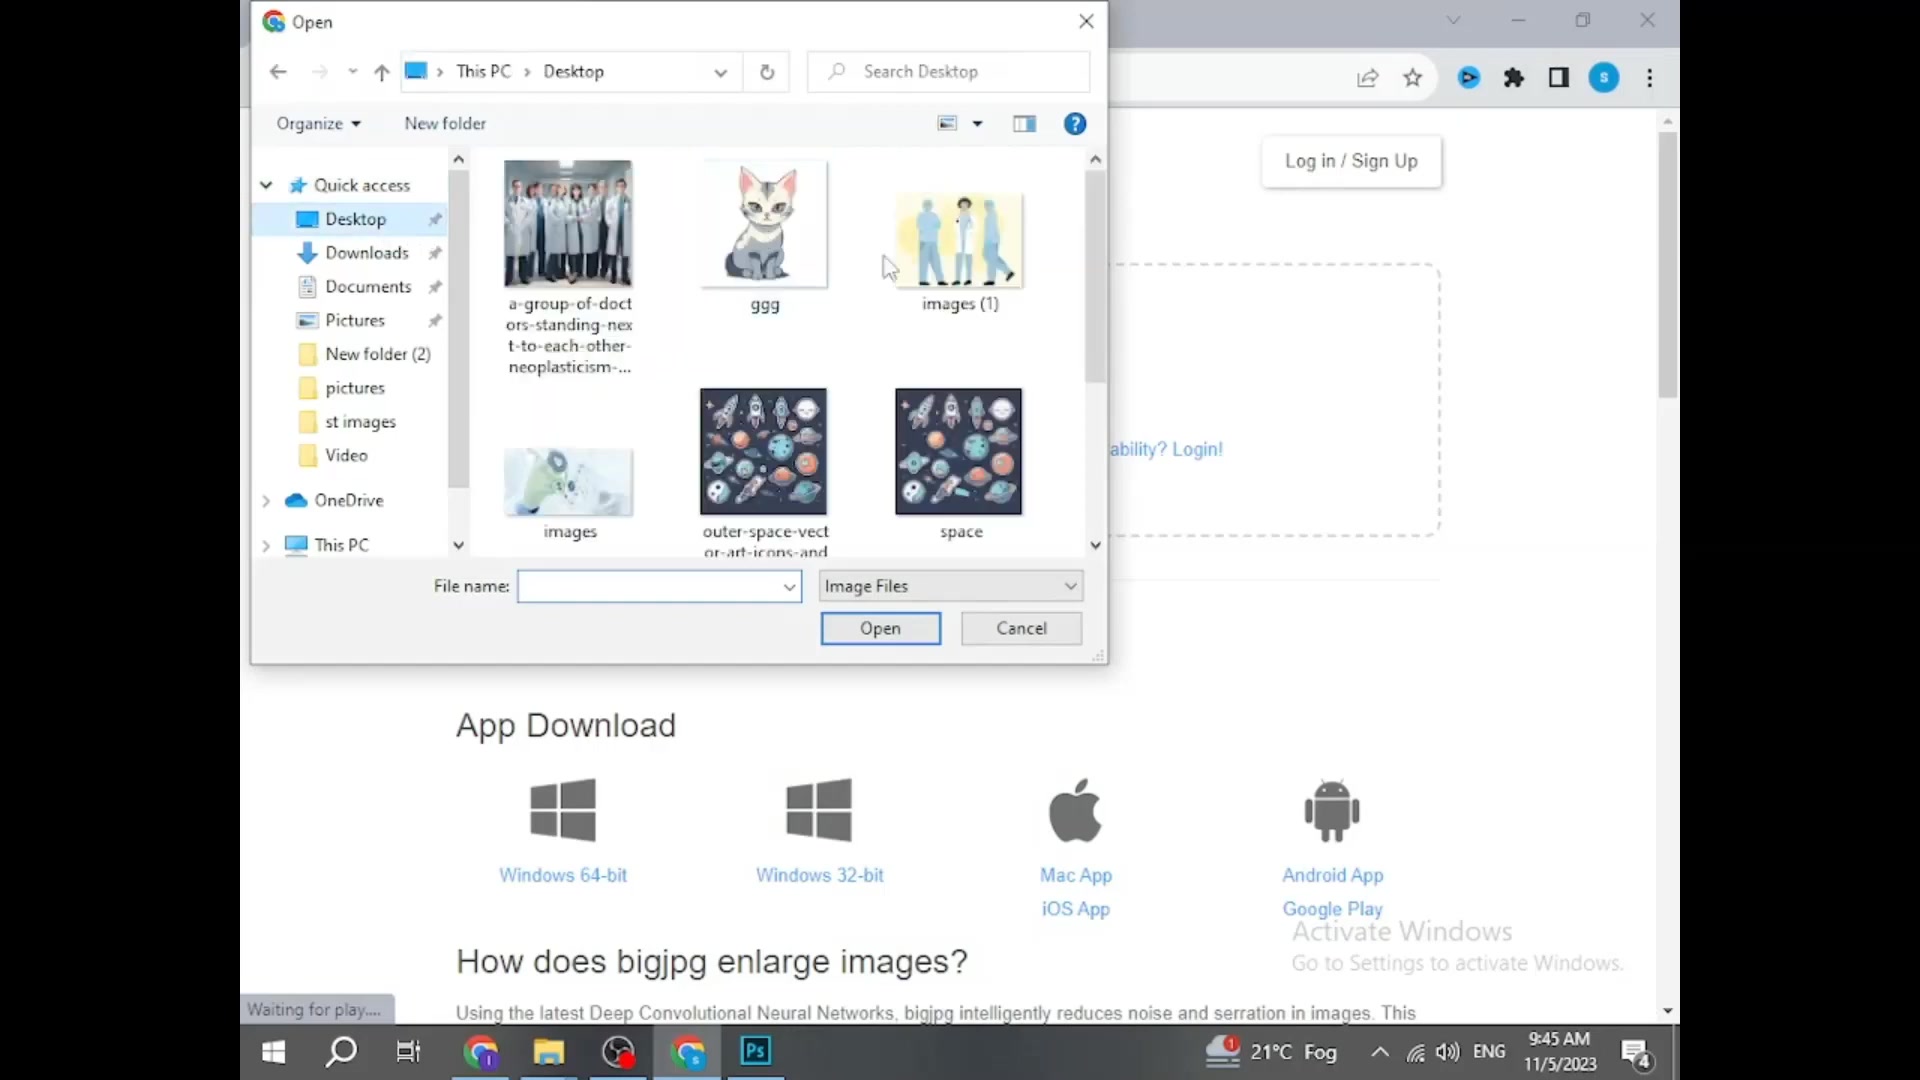Open the File name dropdown arrow
Viewport: 1920px width, 1080px height.
tap(790, 587)
